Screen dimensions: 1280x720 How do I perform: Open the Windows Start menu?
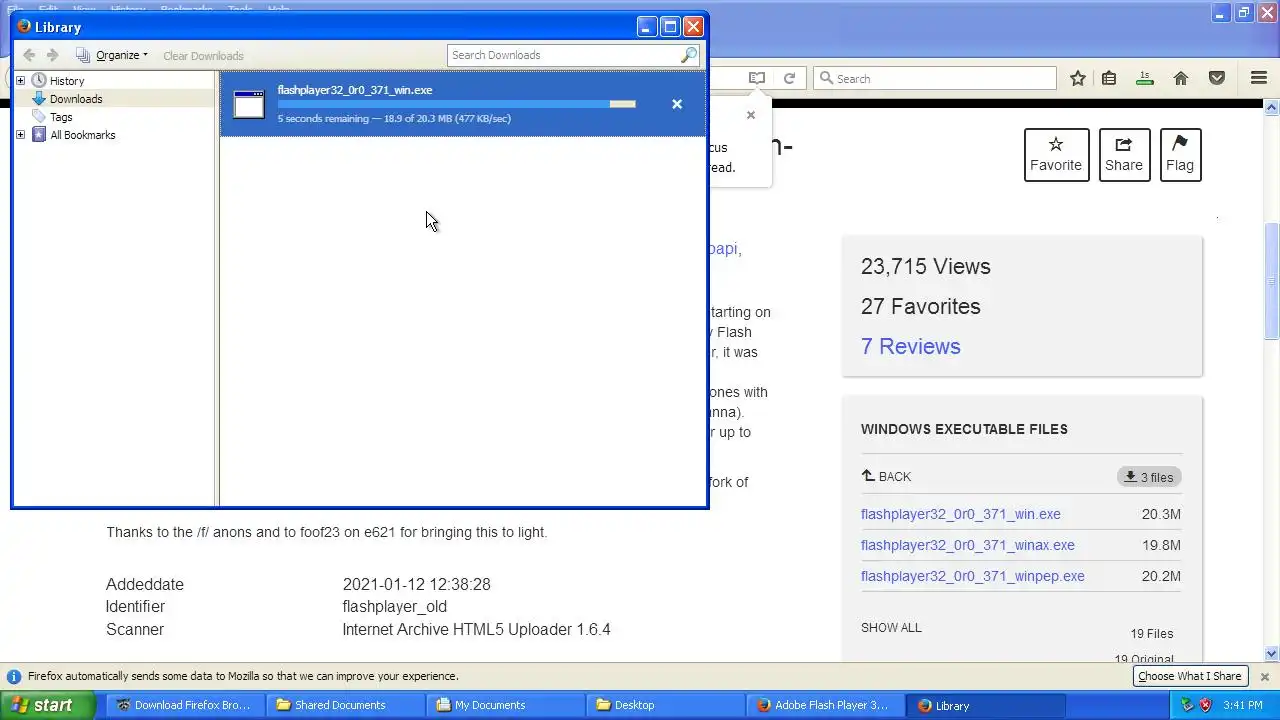47,705
